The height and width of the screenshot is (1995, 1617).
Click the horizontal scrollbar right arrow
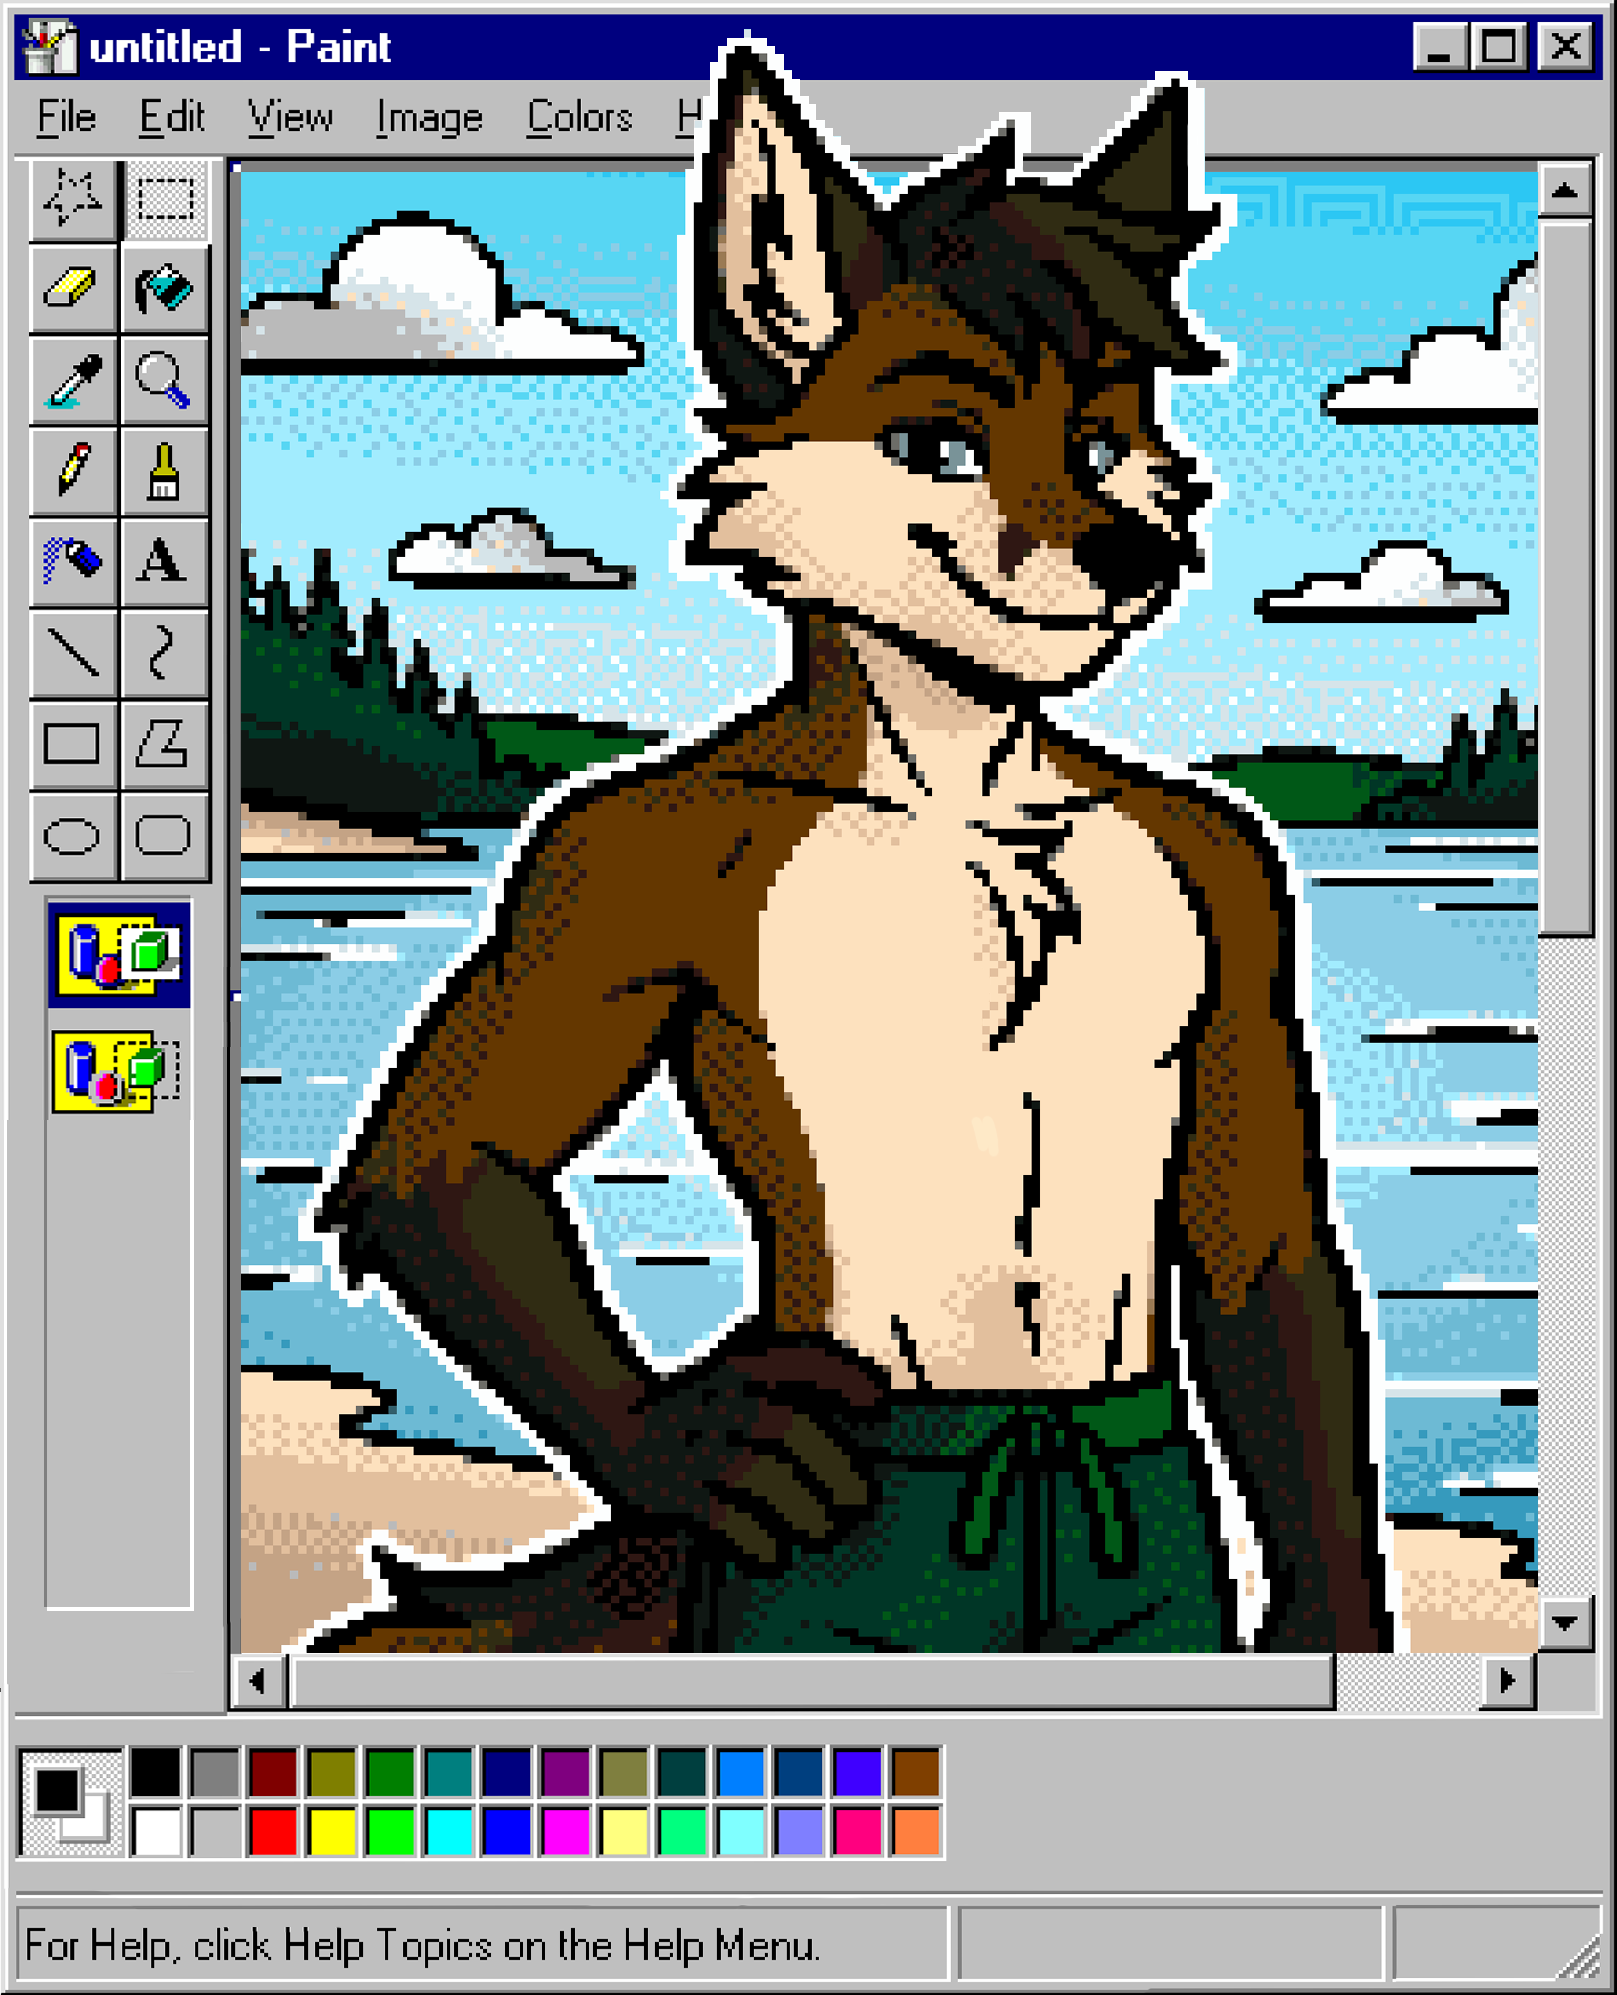click(x=1507, y=1681)
